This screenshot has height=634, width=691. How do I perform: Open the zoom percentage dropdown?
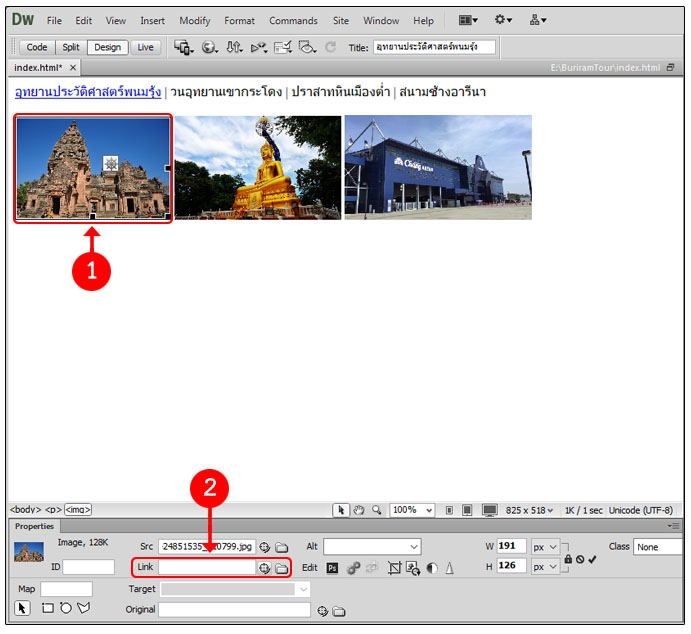(412, 510)
